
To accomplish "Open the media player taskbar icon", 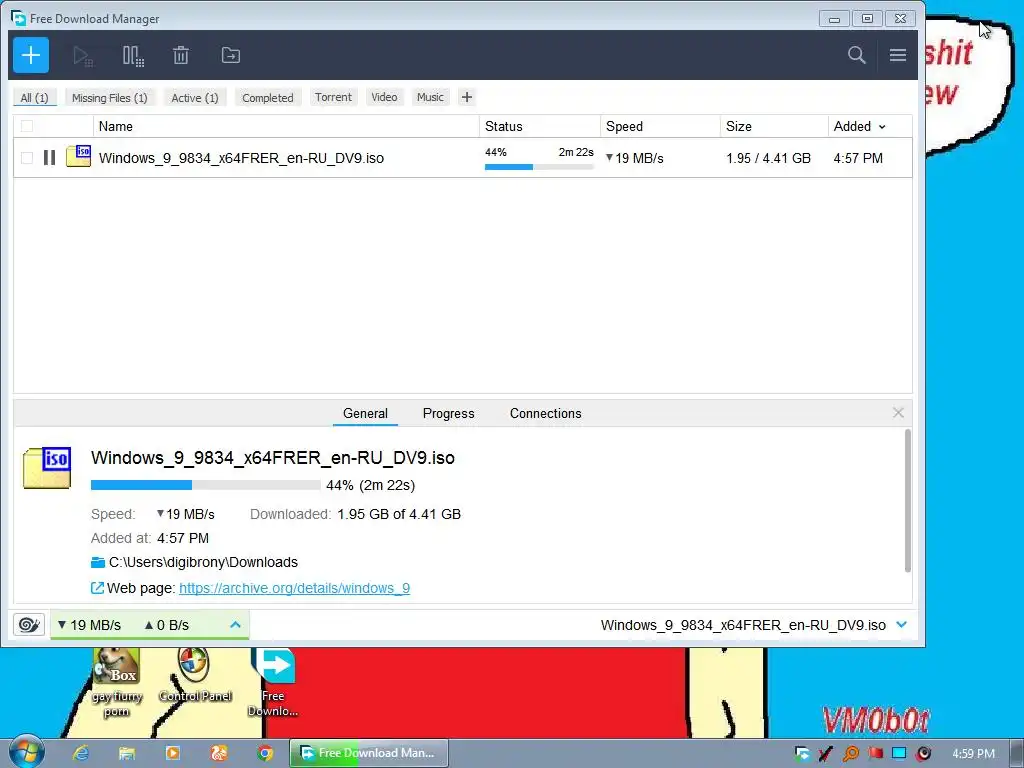I will pyautogui.click(x=172, y=753).
